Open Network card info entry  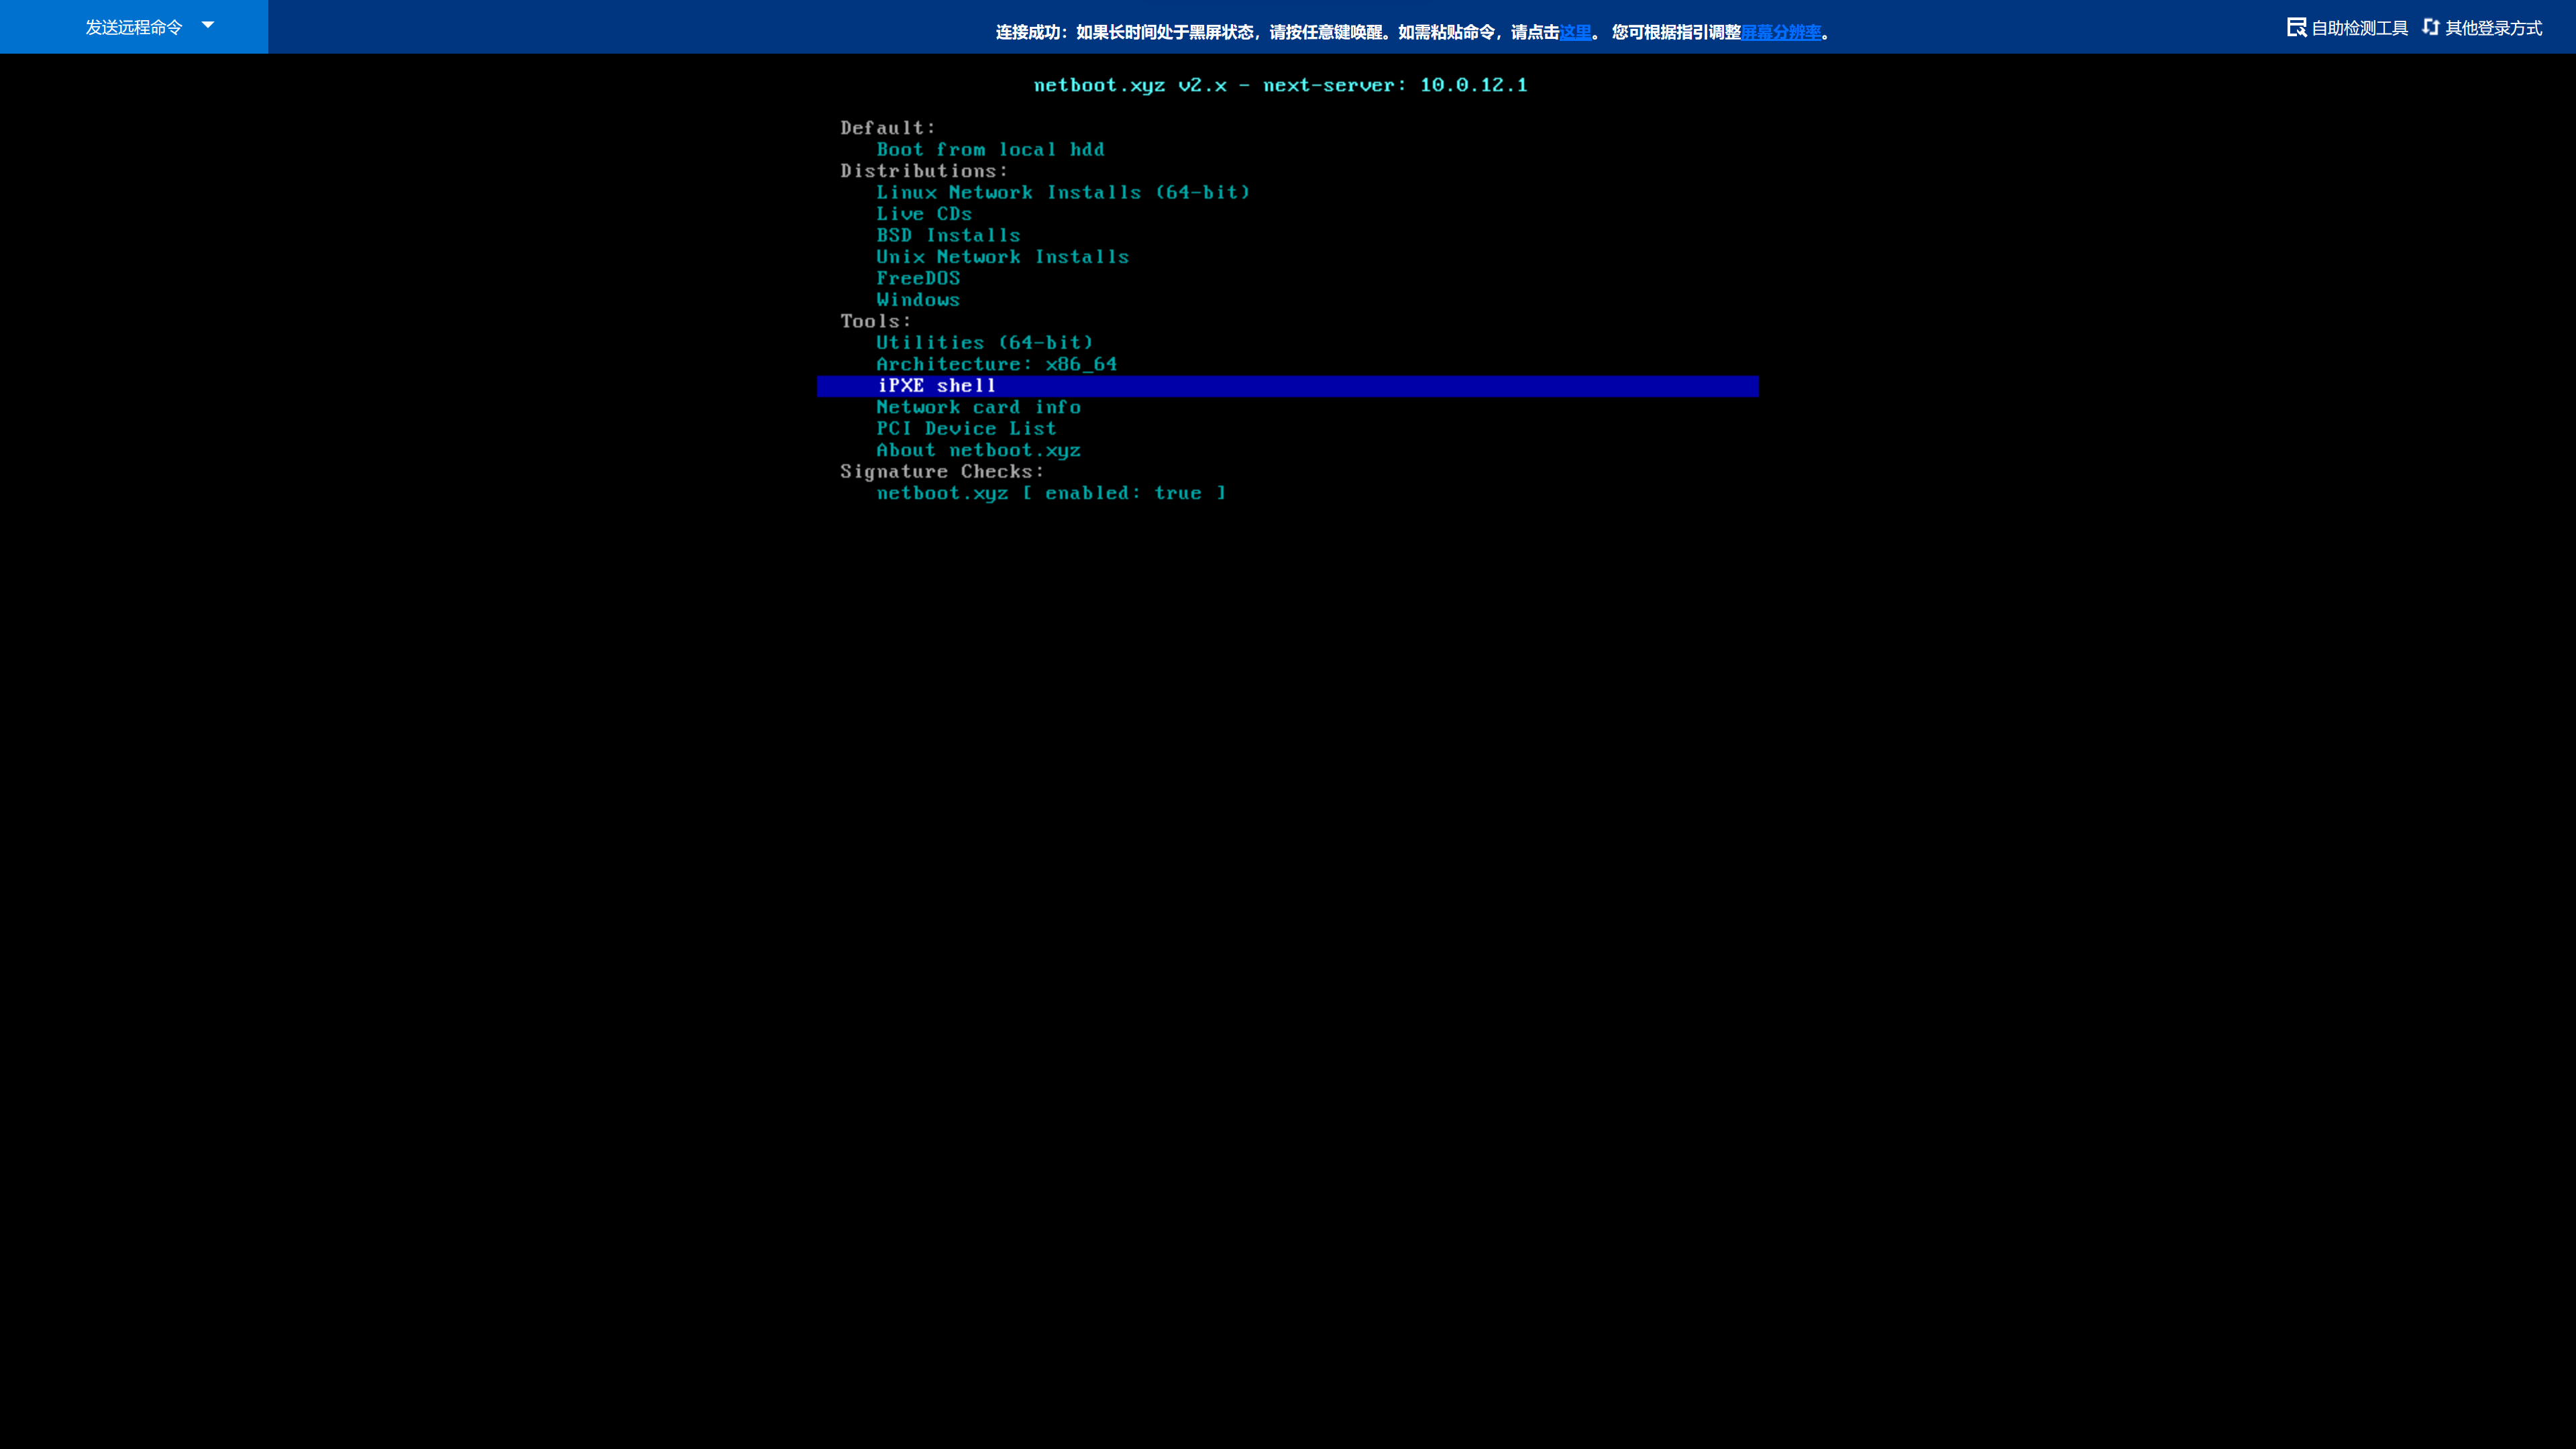click(978, 407)
